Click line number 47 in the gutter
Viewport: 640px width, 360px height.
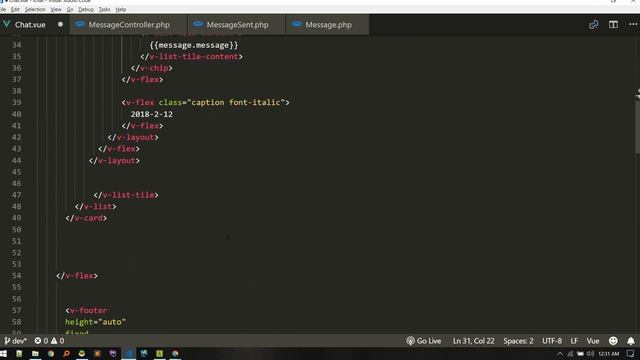(16, 195)
